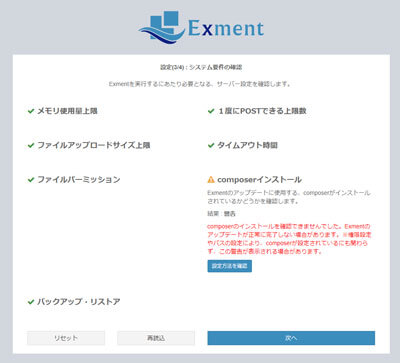Click the green check beside ファイルアップロードサイズ上限
Screen dimensions: 400x363
[31, 145]
